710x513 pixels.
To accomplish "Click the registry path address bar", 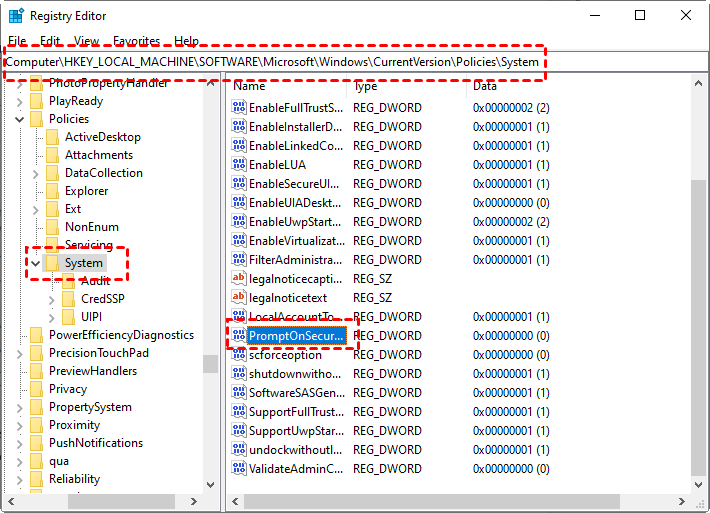I will tap(355, 62).
